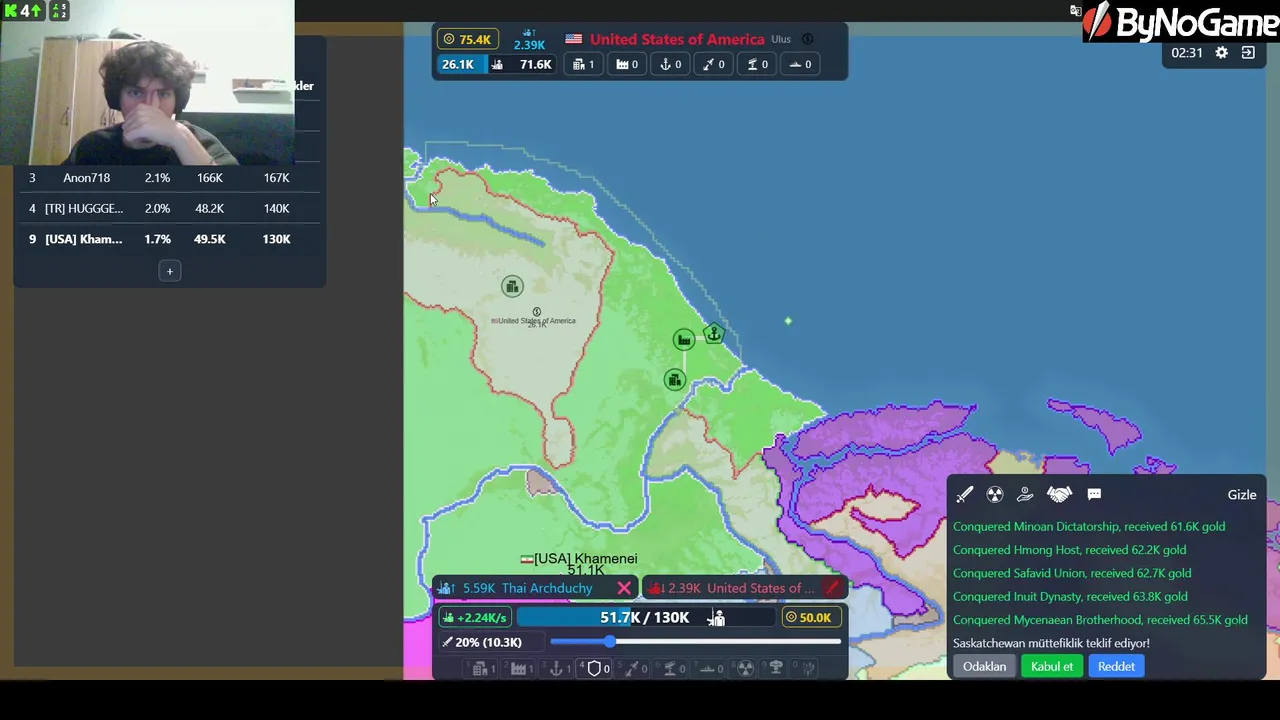The width and height of the screenshot is (1280, 720).
Task: Click the factories count icon in info panel
Action: point(628,64)
